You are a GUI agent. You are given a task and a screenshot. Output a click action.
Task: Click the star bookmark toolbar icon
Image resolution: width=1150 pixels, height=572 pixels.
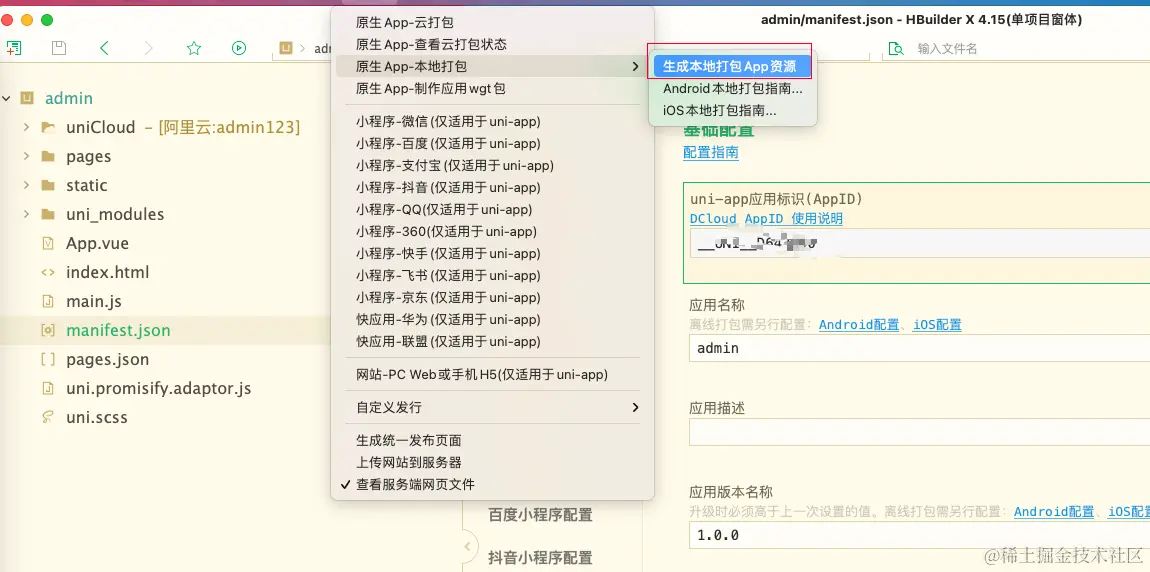pyautogui.click(x=194, y=48)
